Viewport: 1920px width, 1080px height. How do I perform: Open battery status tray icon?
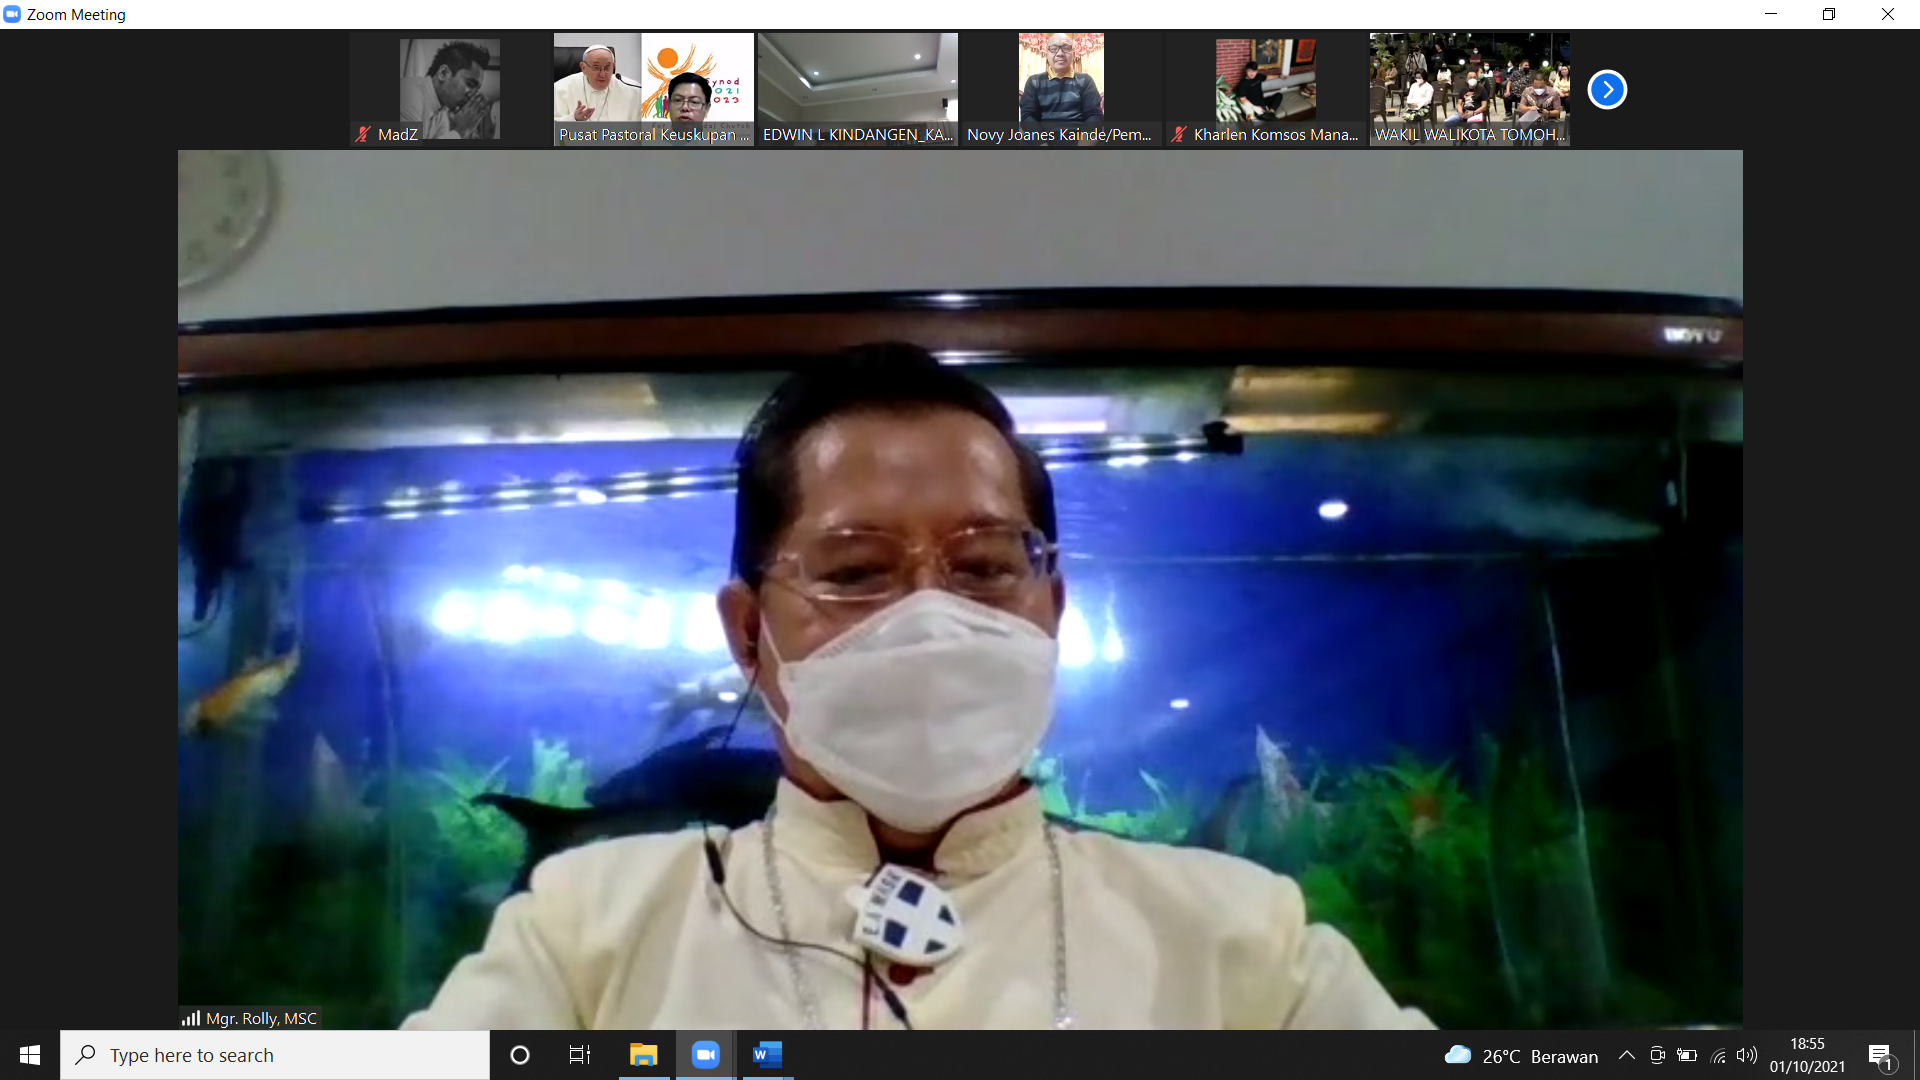point(1687,1055)
